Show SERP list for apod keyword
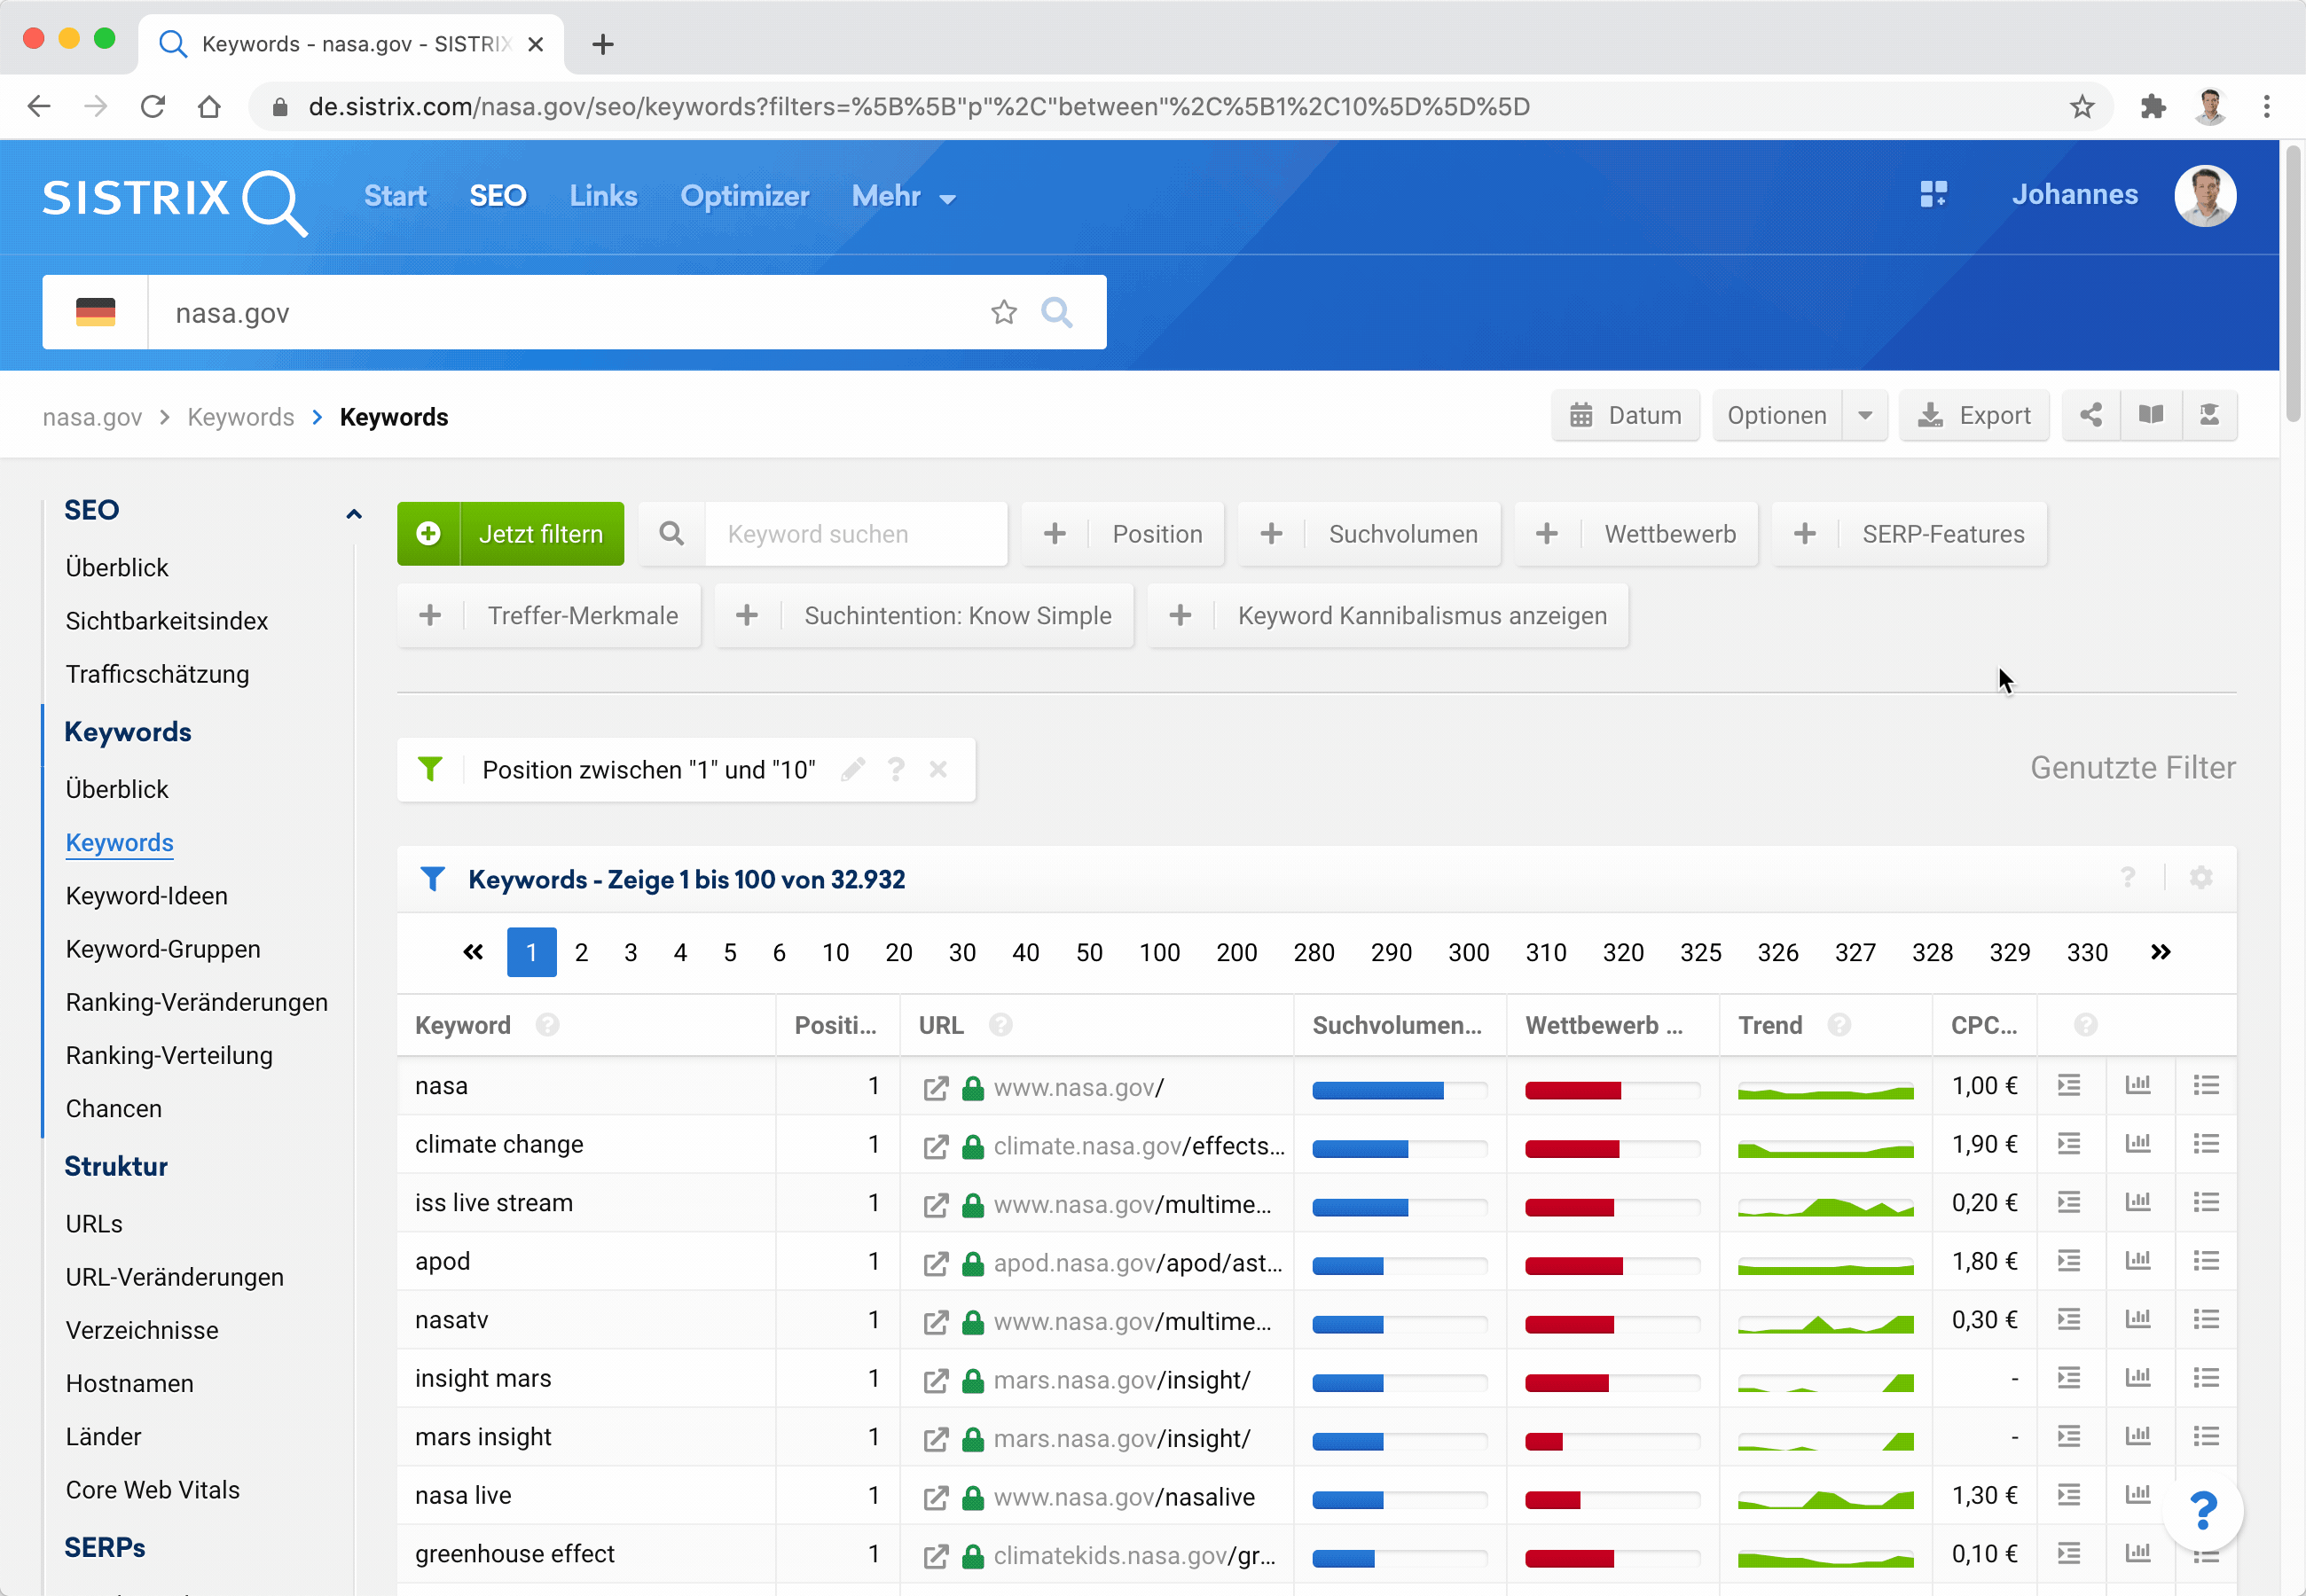This screenshot has width=2306, height=1596. pos(2205,1261)
